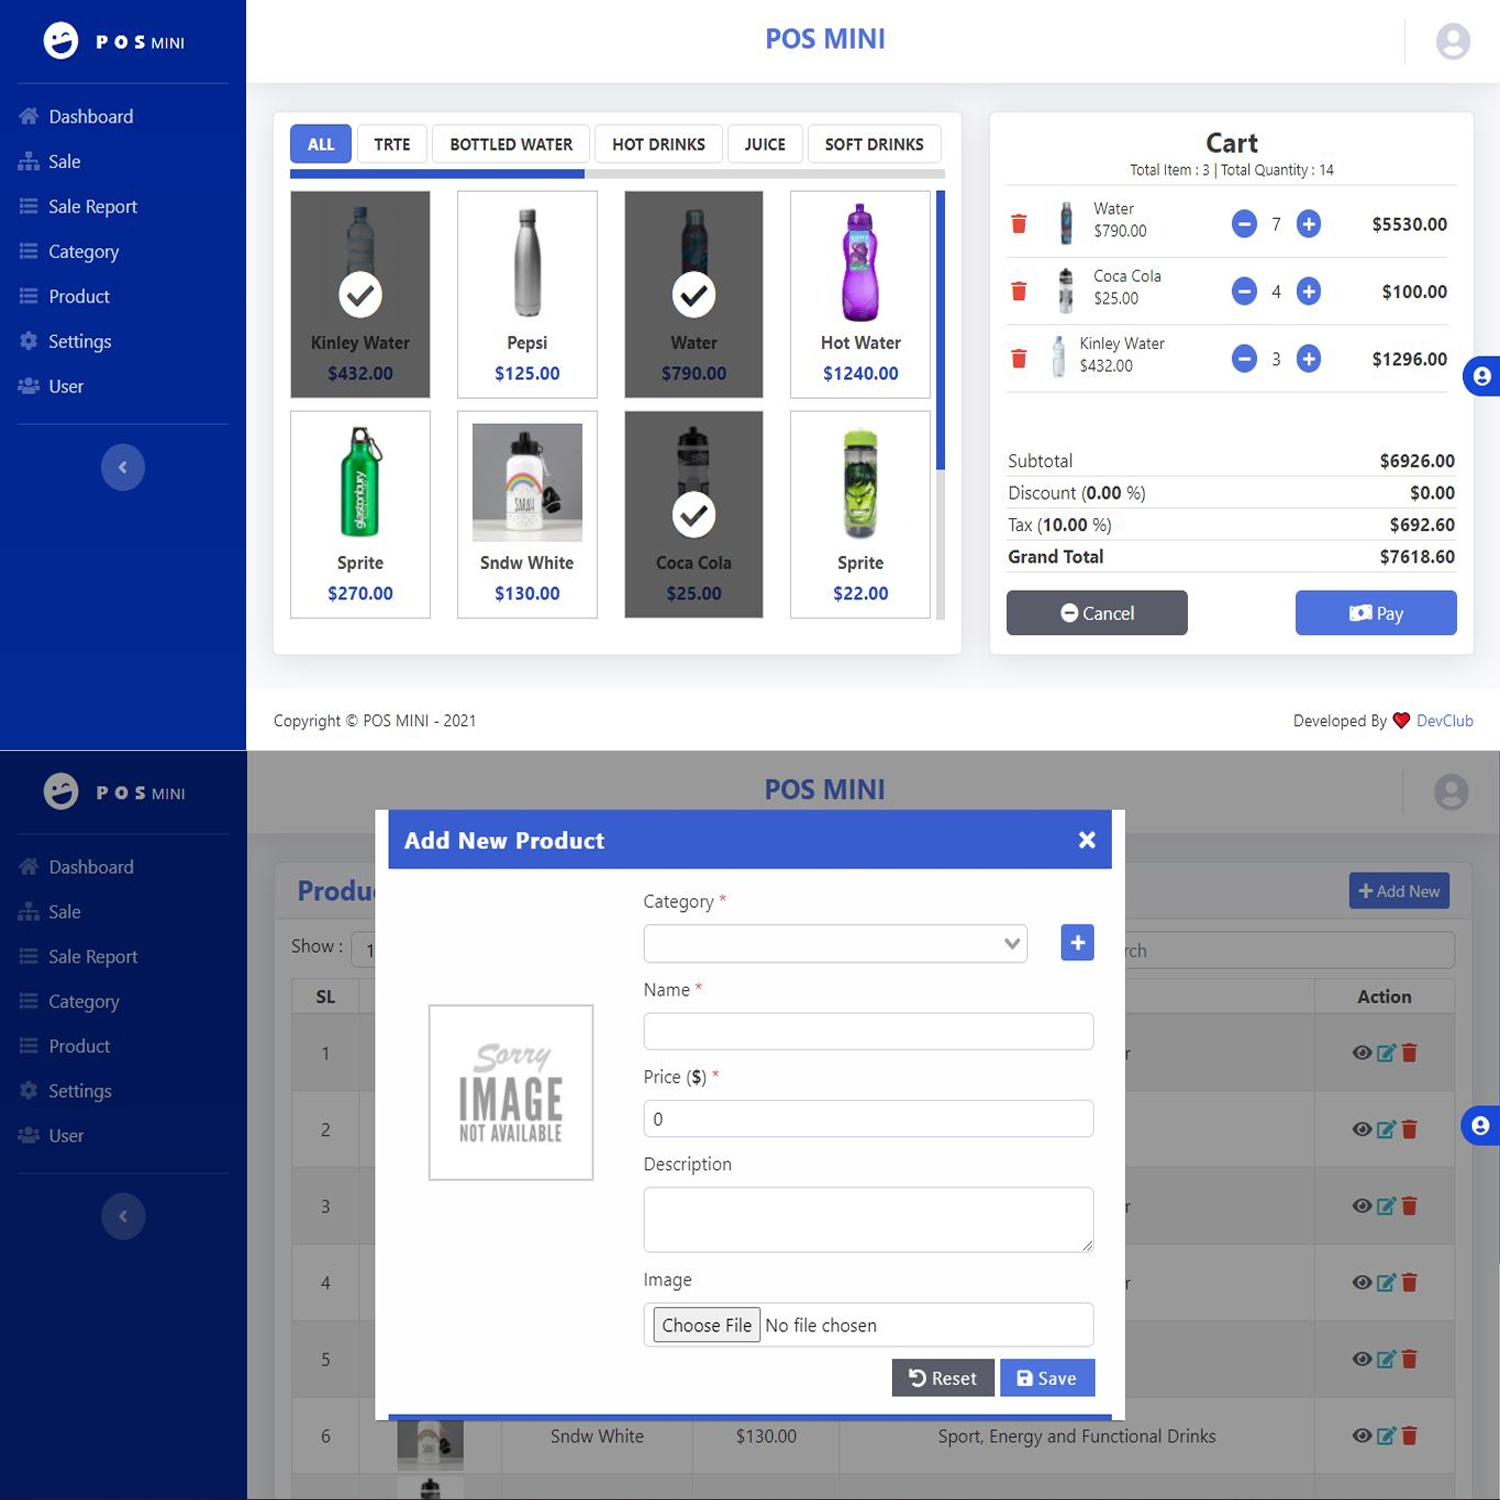Select the SOFT DRINKS category tab
This screenshot has width=1500, height=1500.
873,144
